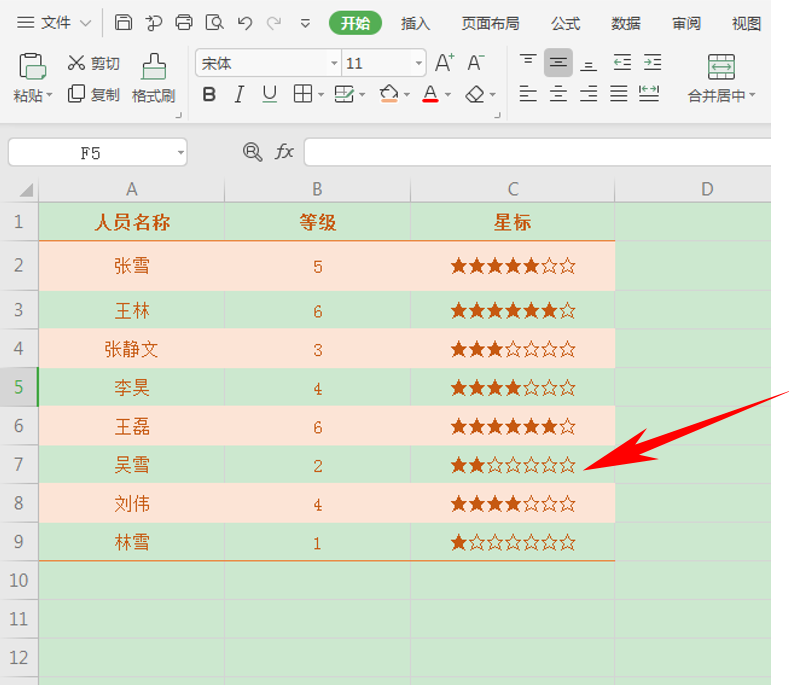Click the 星标 header cell
Screen dimensions: 789x685
(512, 221)
